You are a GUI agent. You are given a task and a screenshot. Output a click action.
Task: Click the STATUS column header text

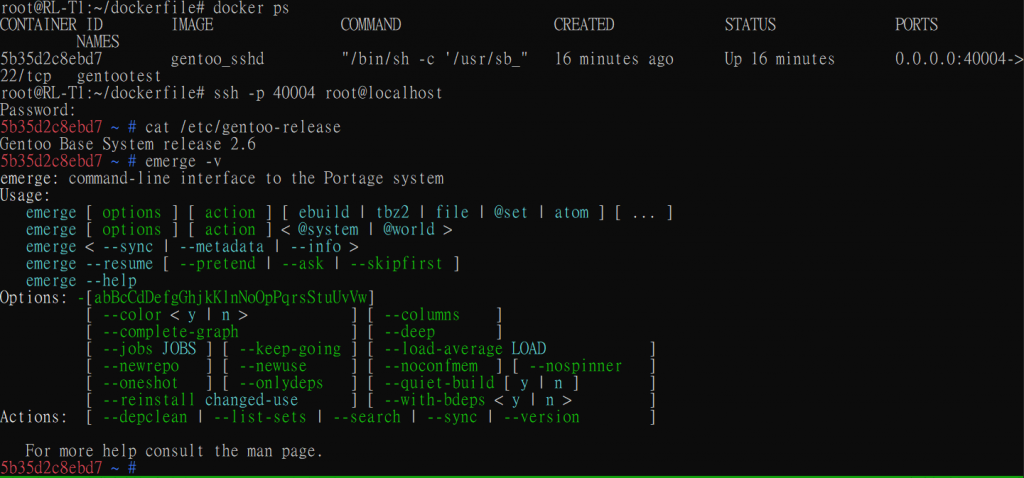[750, 25]
